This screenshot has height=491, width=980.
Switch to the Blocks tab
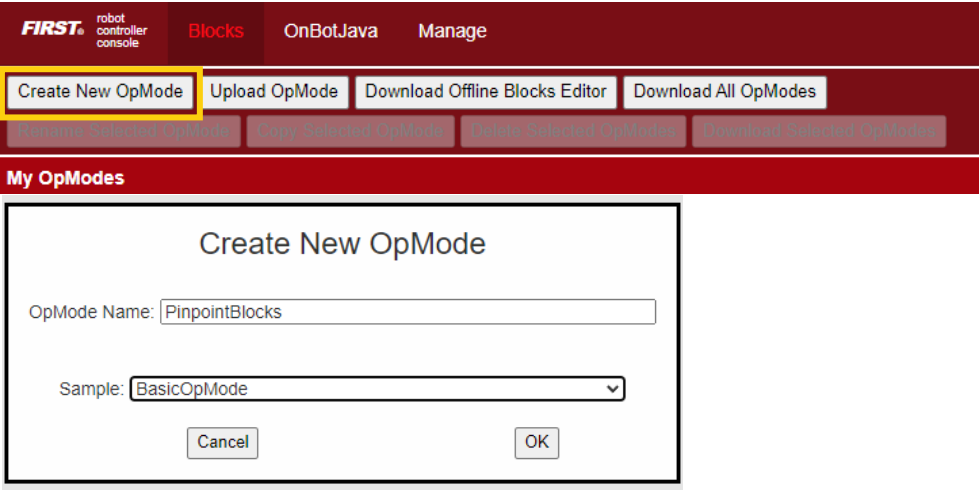(215, 31)
